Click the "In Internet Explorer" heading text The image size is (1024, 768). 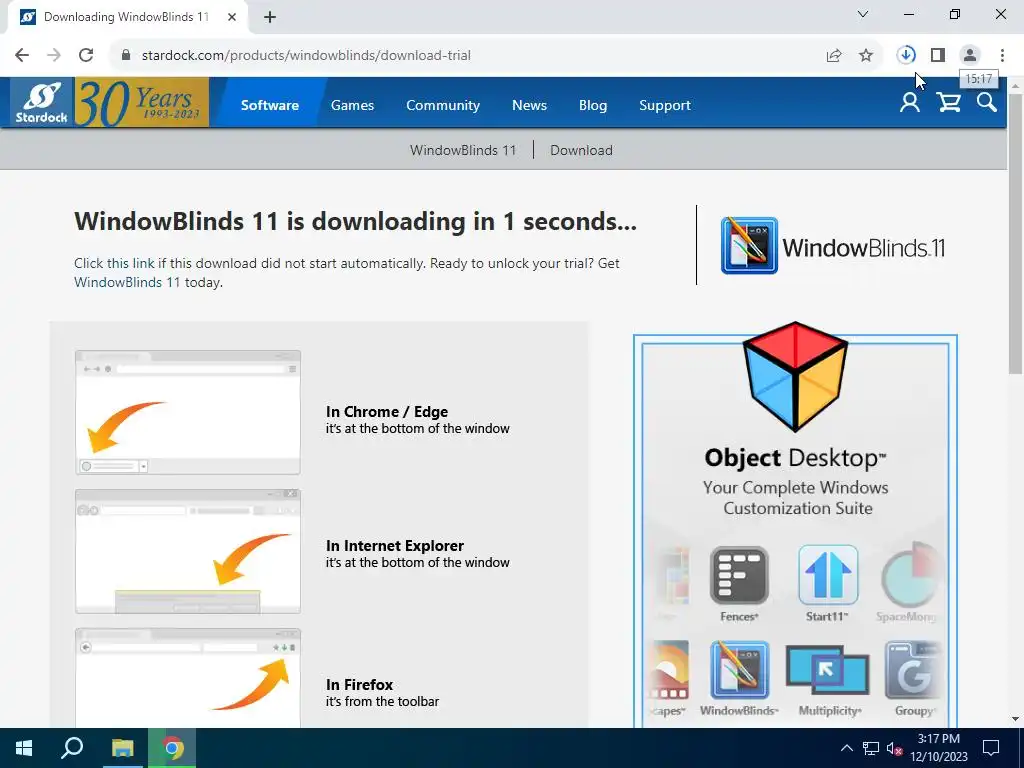394,545
